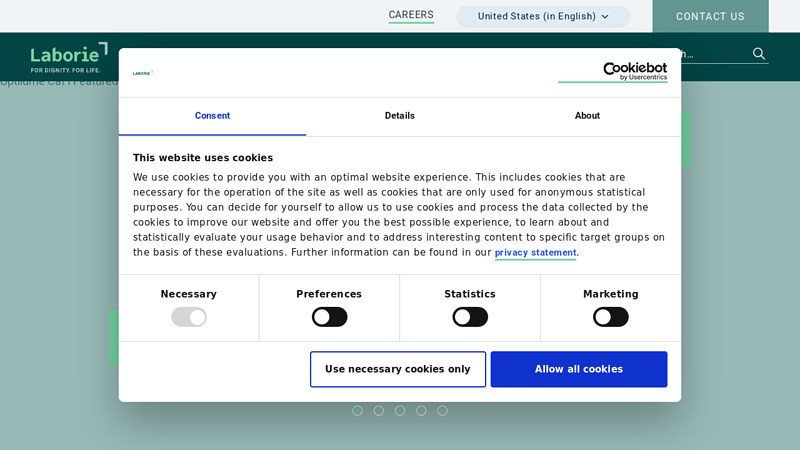Switch to the Details tab

pos(399,116)
